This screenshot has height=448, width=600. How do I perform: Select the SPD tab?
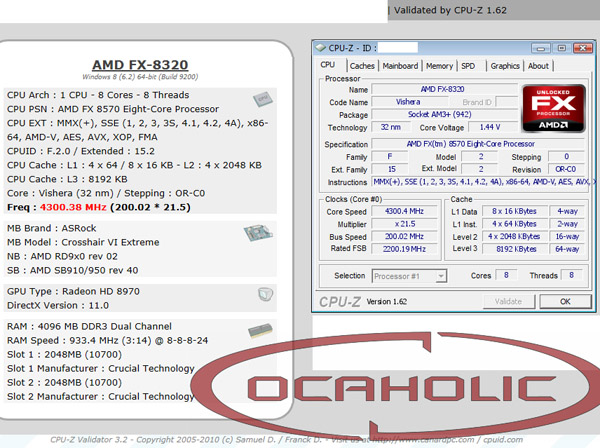tap(468, 66)
